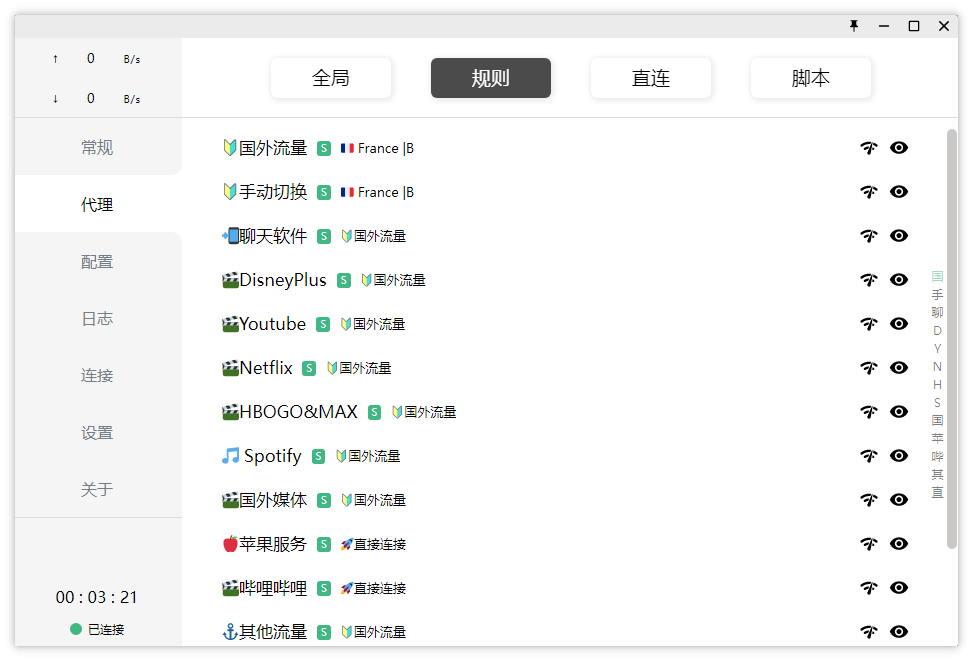The width and height of the screenshot is (973, 661).
Task: Open the 代理 sidebar page
Action: [x=98, y=204]
